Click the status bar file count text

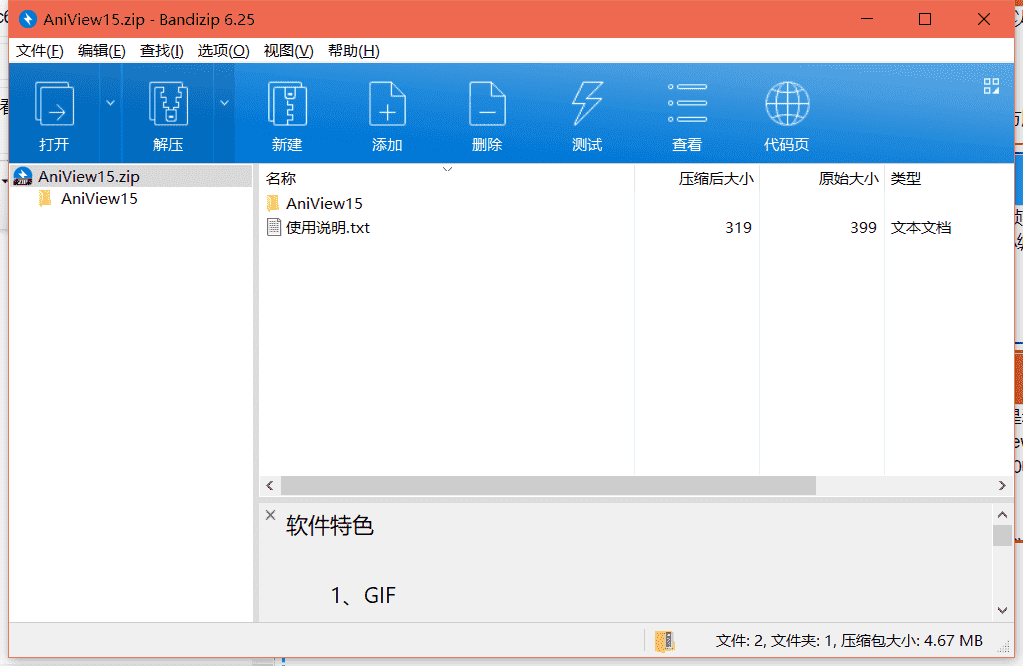tap(849, 641)
